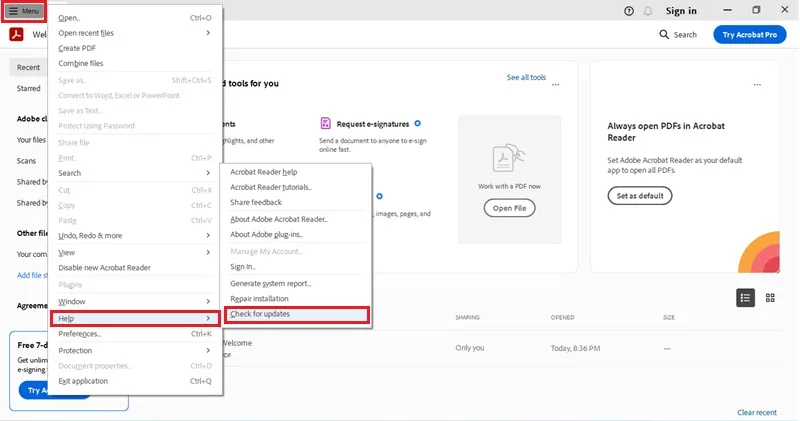Sort by the SIZE column header
The width and height of the screenshot is (800, 421).
(x=668, y=317)
